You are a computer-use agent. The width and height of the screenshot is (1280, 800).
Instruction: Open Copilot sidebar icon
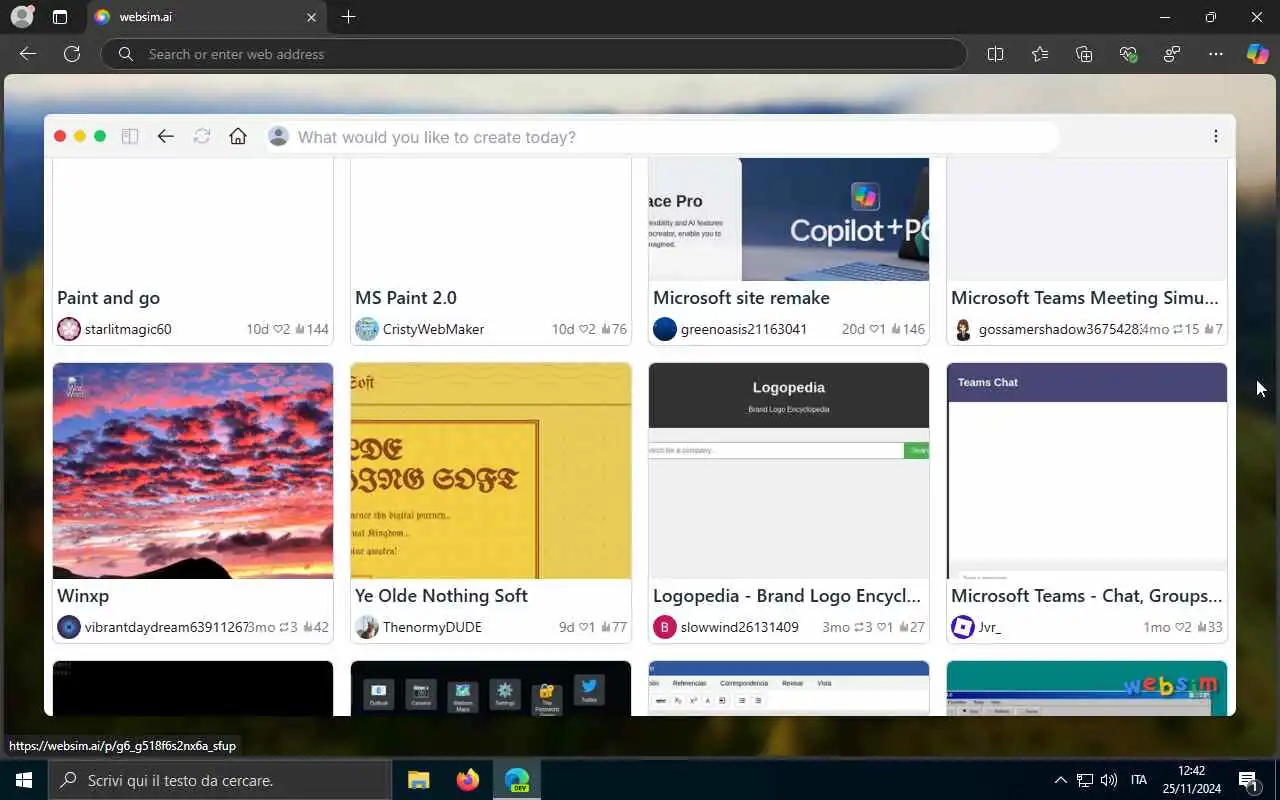(x=1257, y=54)
